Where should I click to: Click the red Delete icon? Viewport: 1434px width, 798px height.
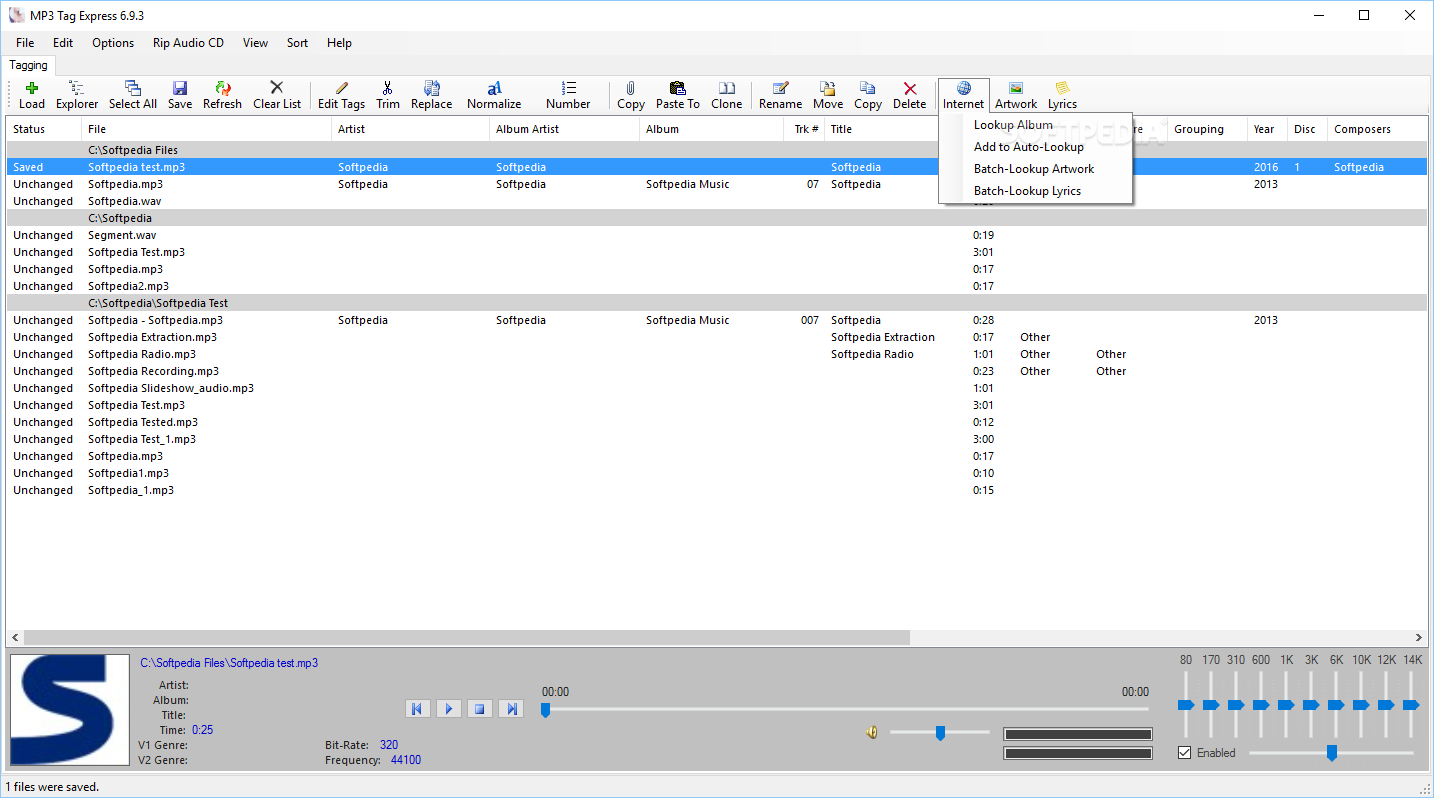pos(910,95)
